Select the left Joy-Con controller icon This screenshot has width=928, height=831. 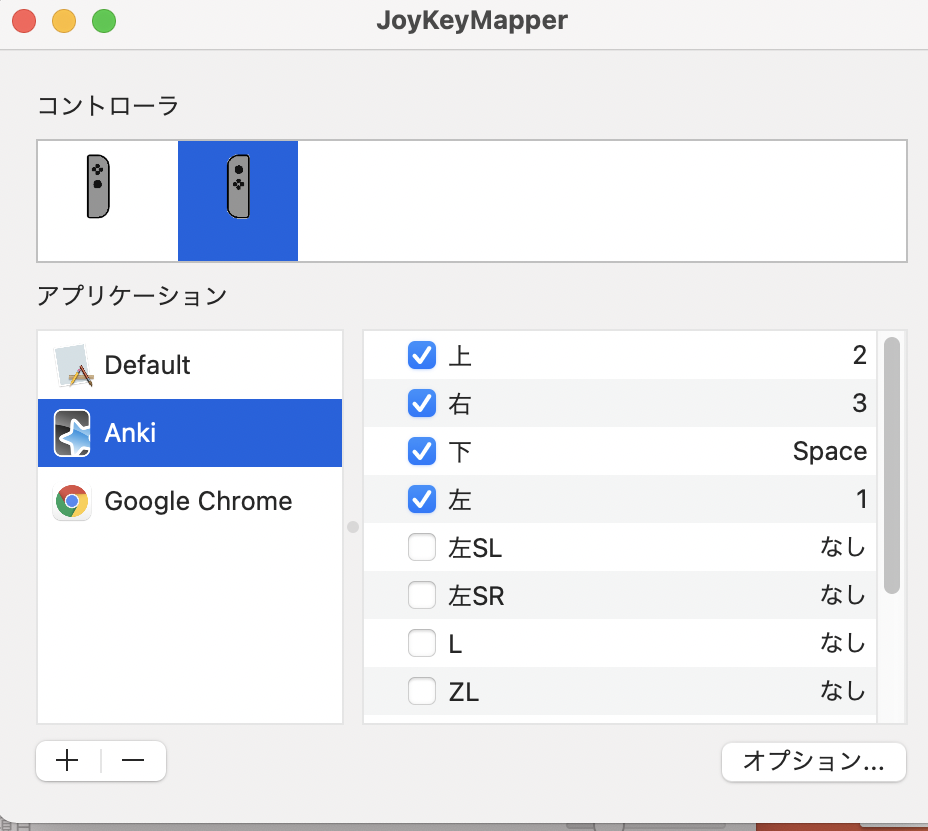[97, 186]
